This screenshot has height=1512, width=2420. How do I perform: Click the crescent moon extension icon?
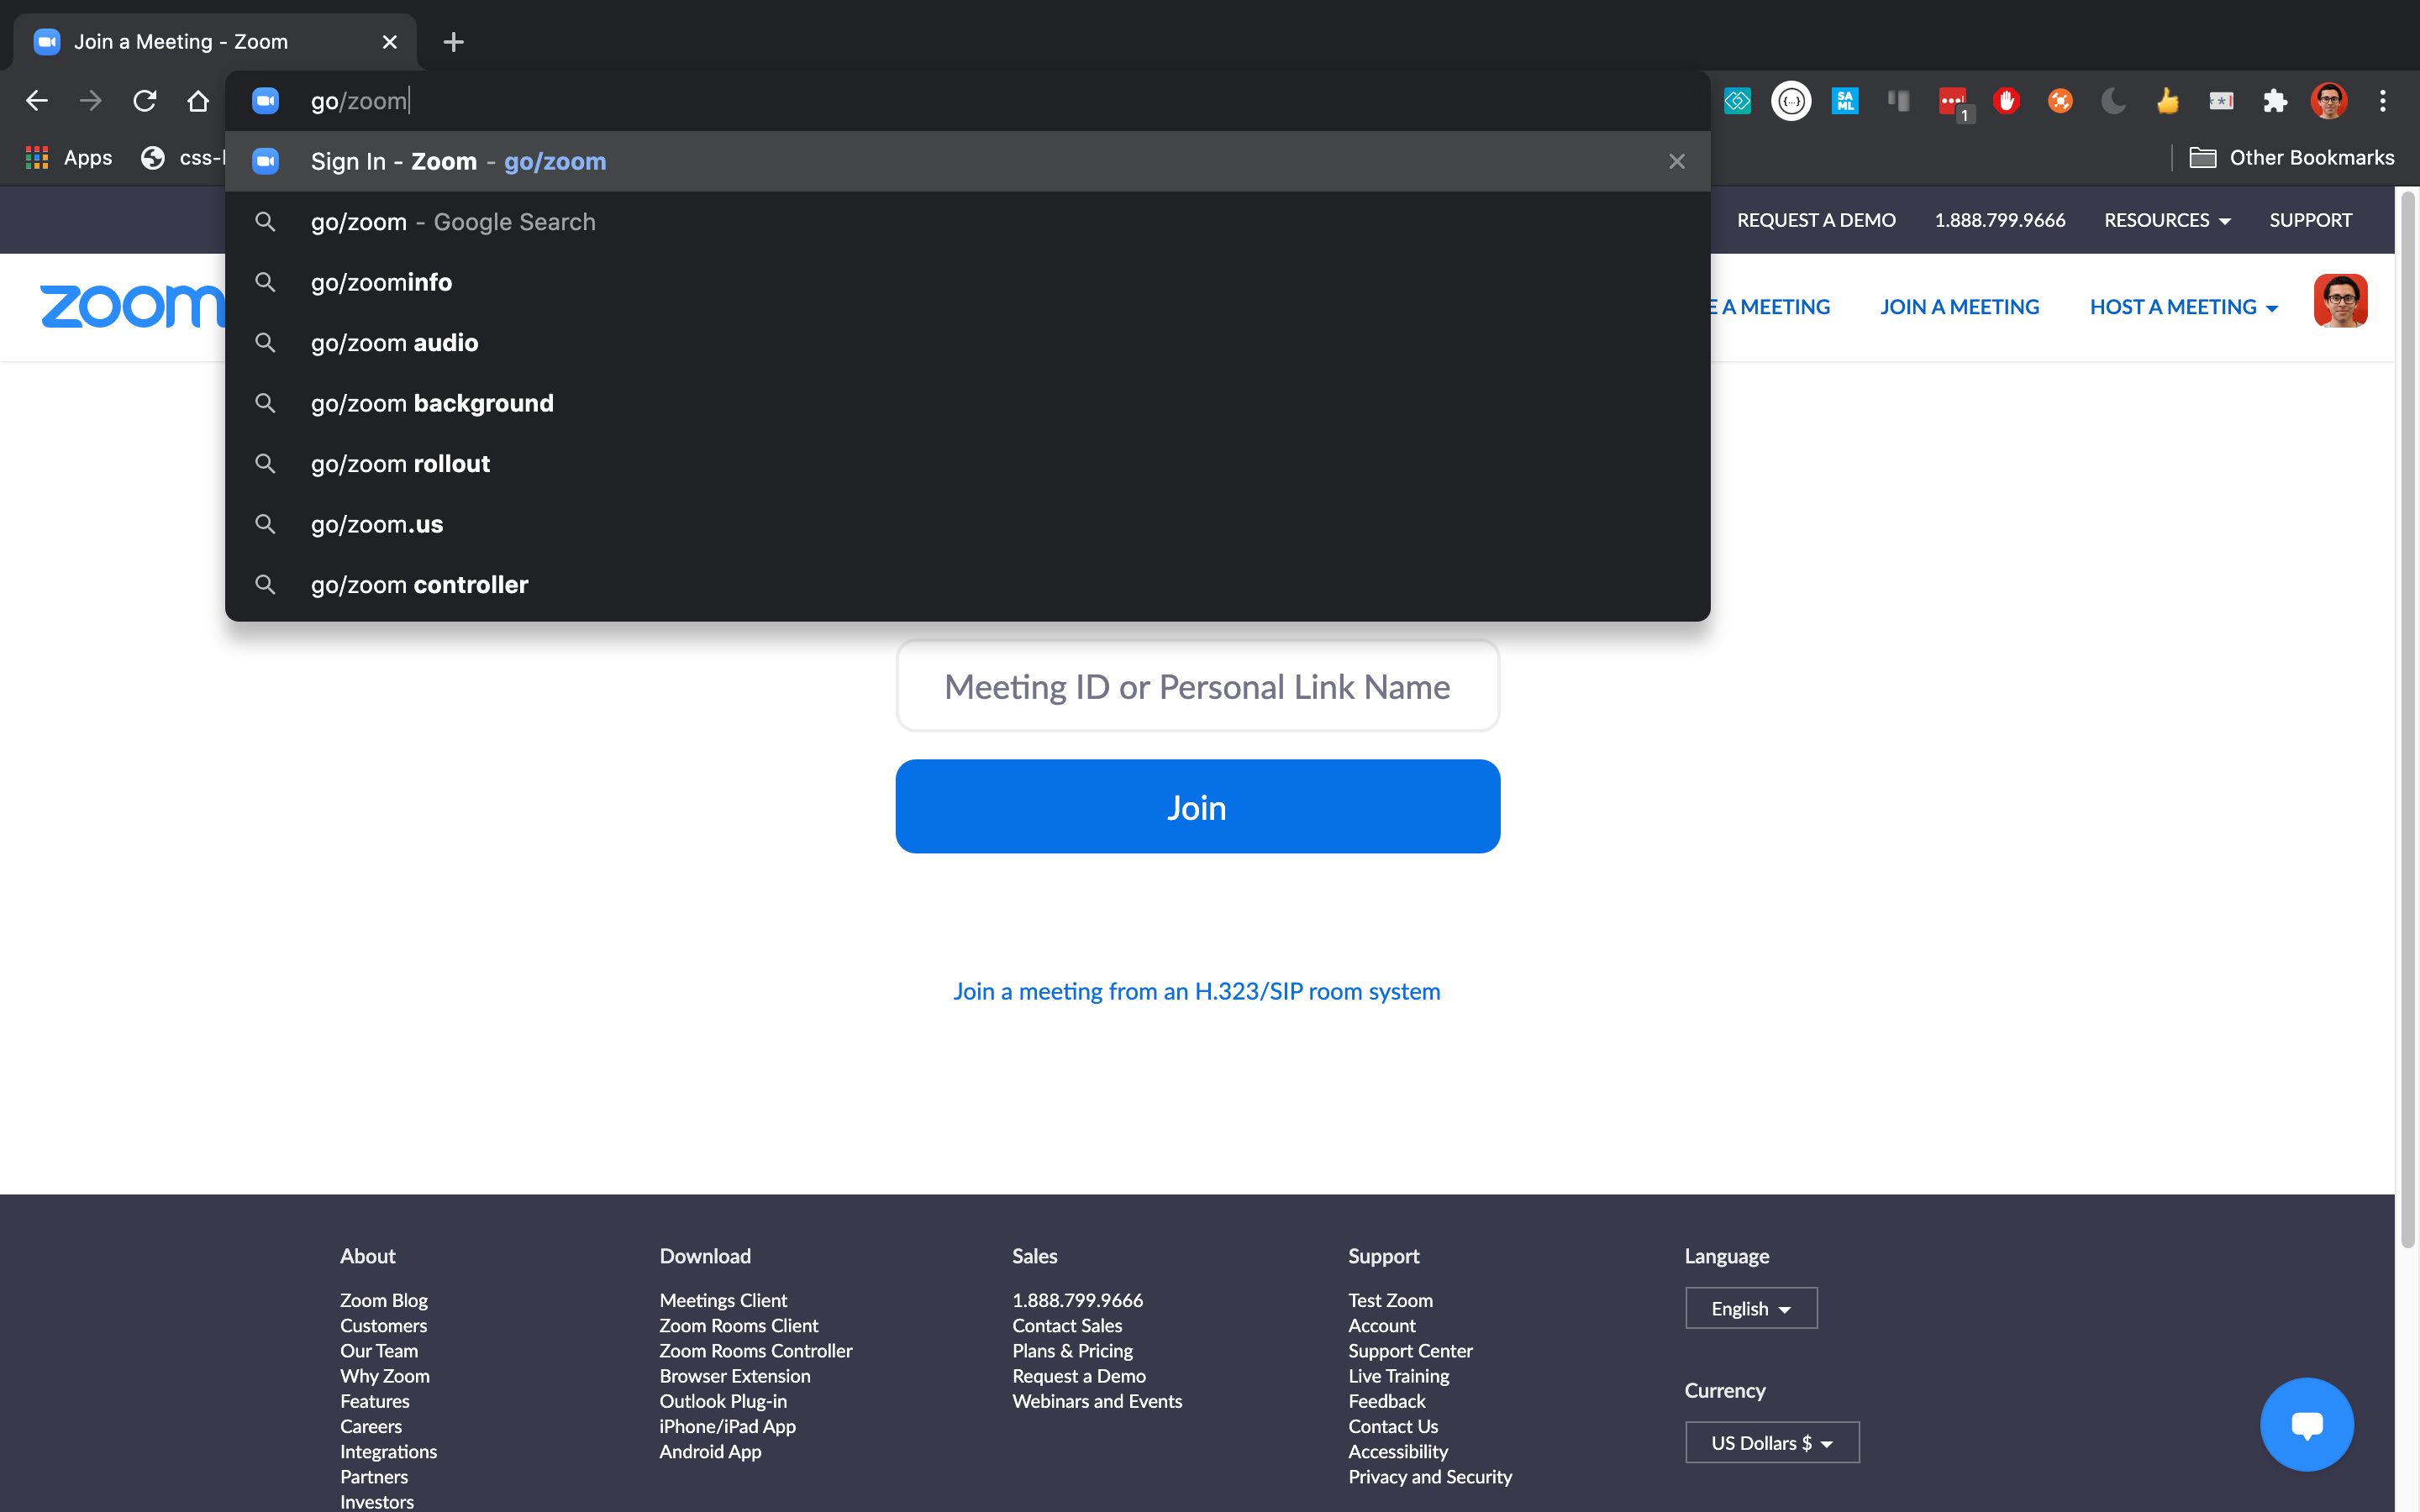(2113, 101)
